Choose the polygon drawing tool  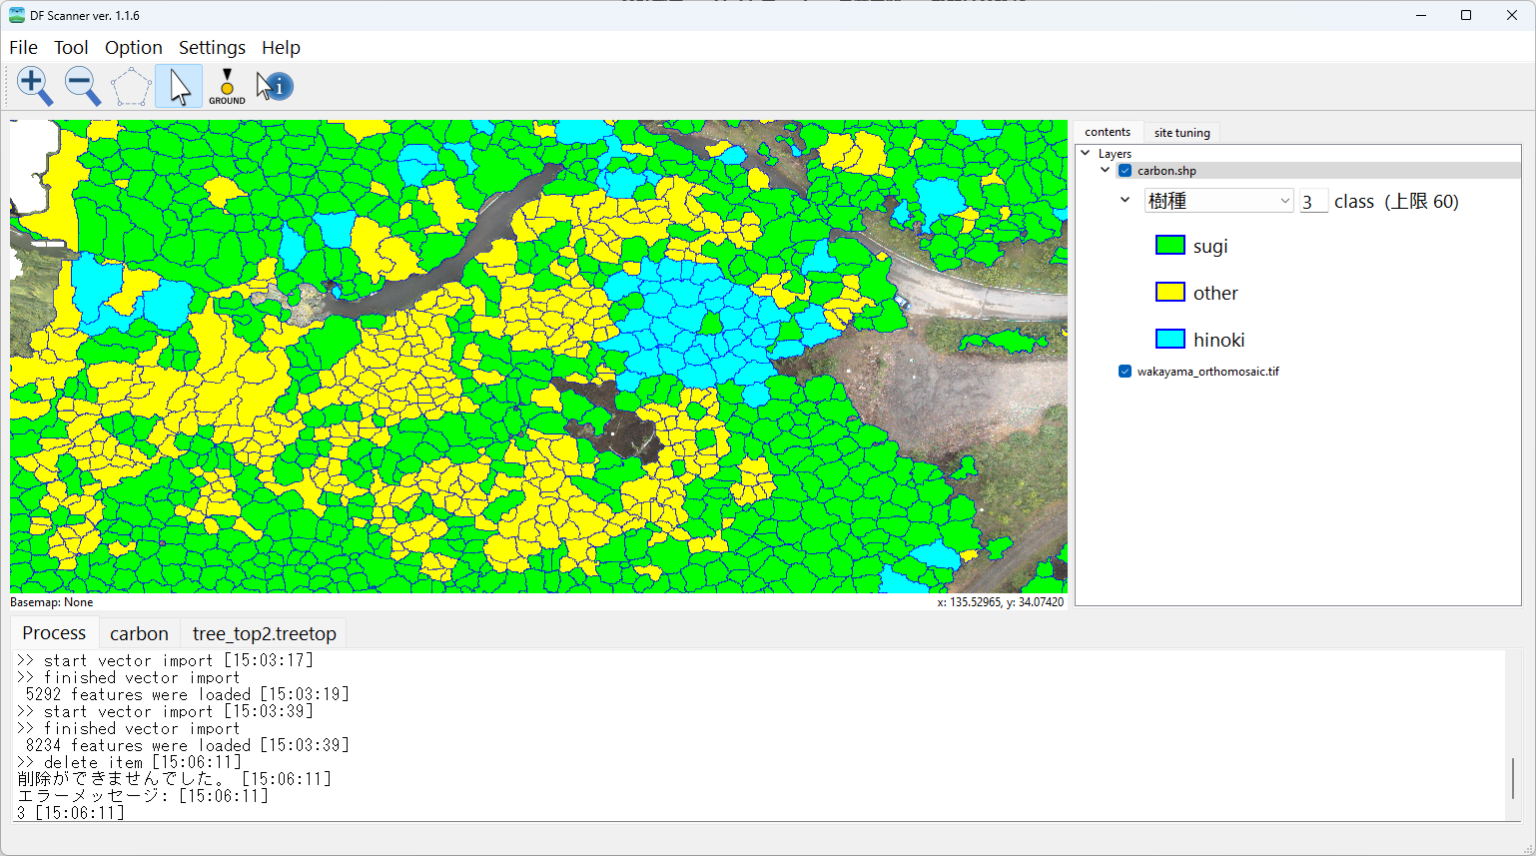(130, 85)
